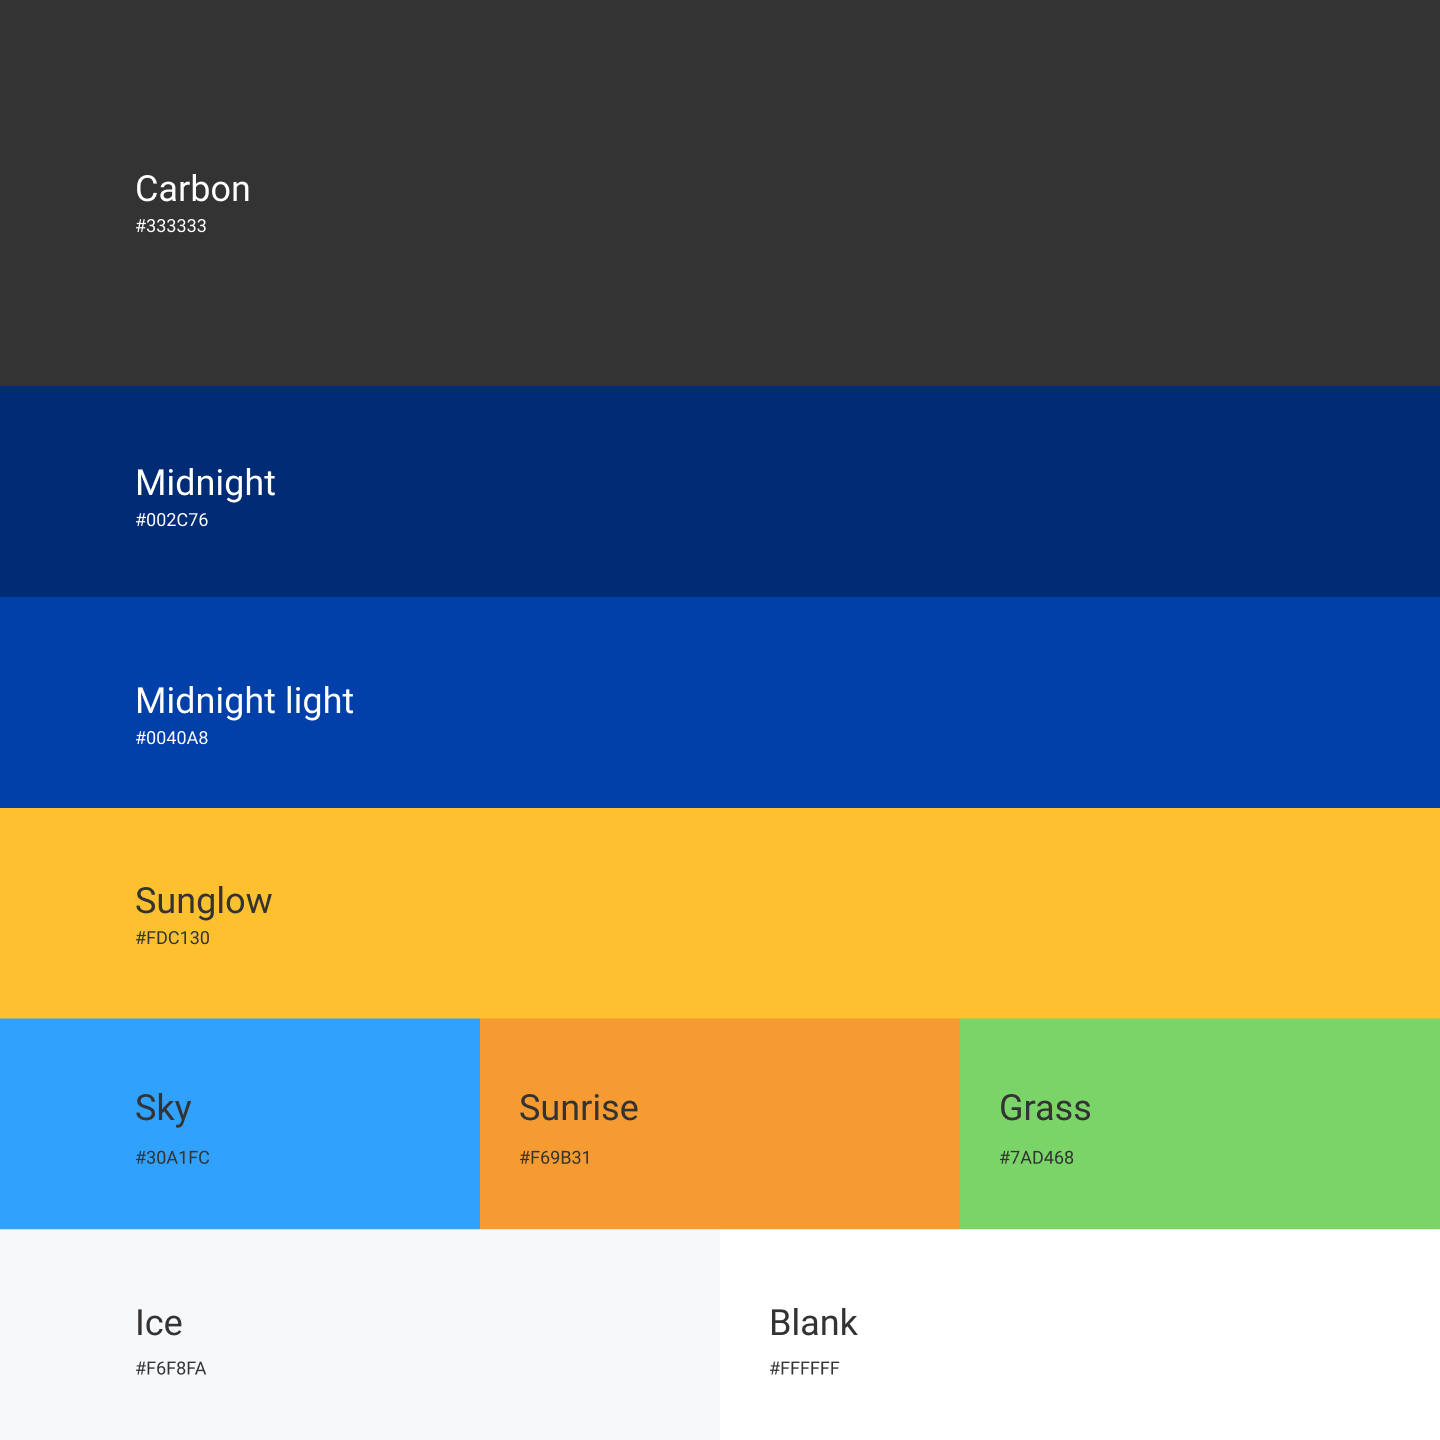
Task: Click the "Sunglow" name label
Action: coord(204,901)
